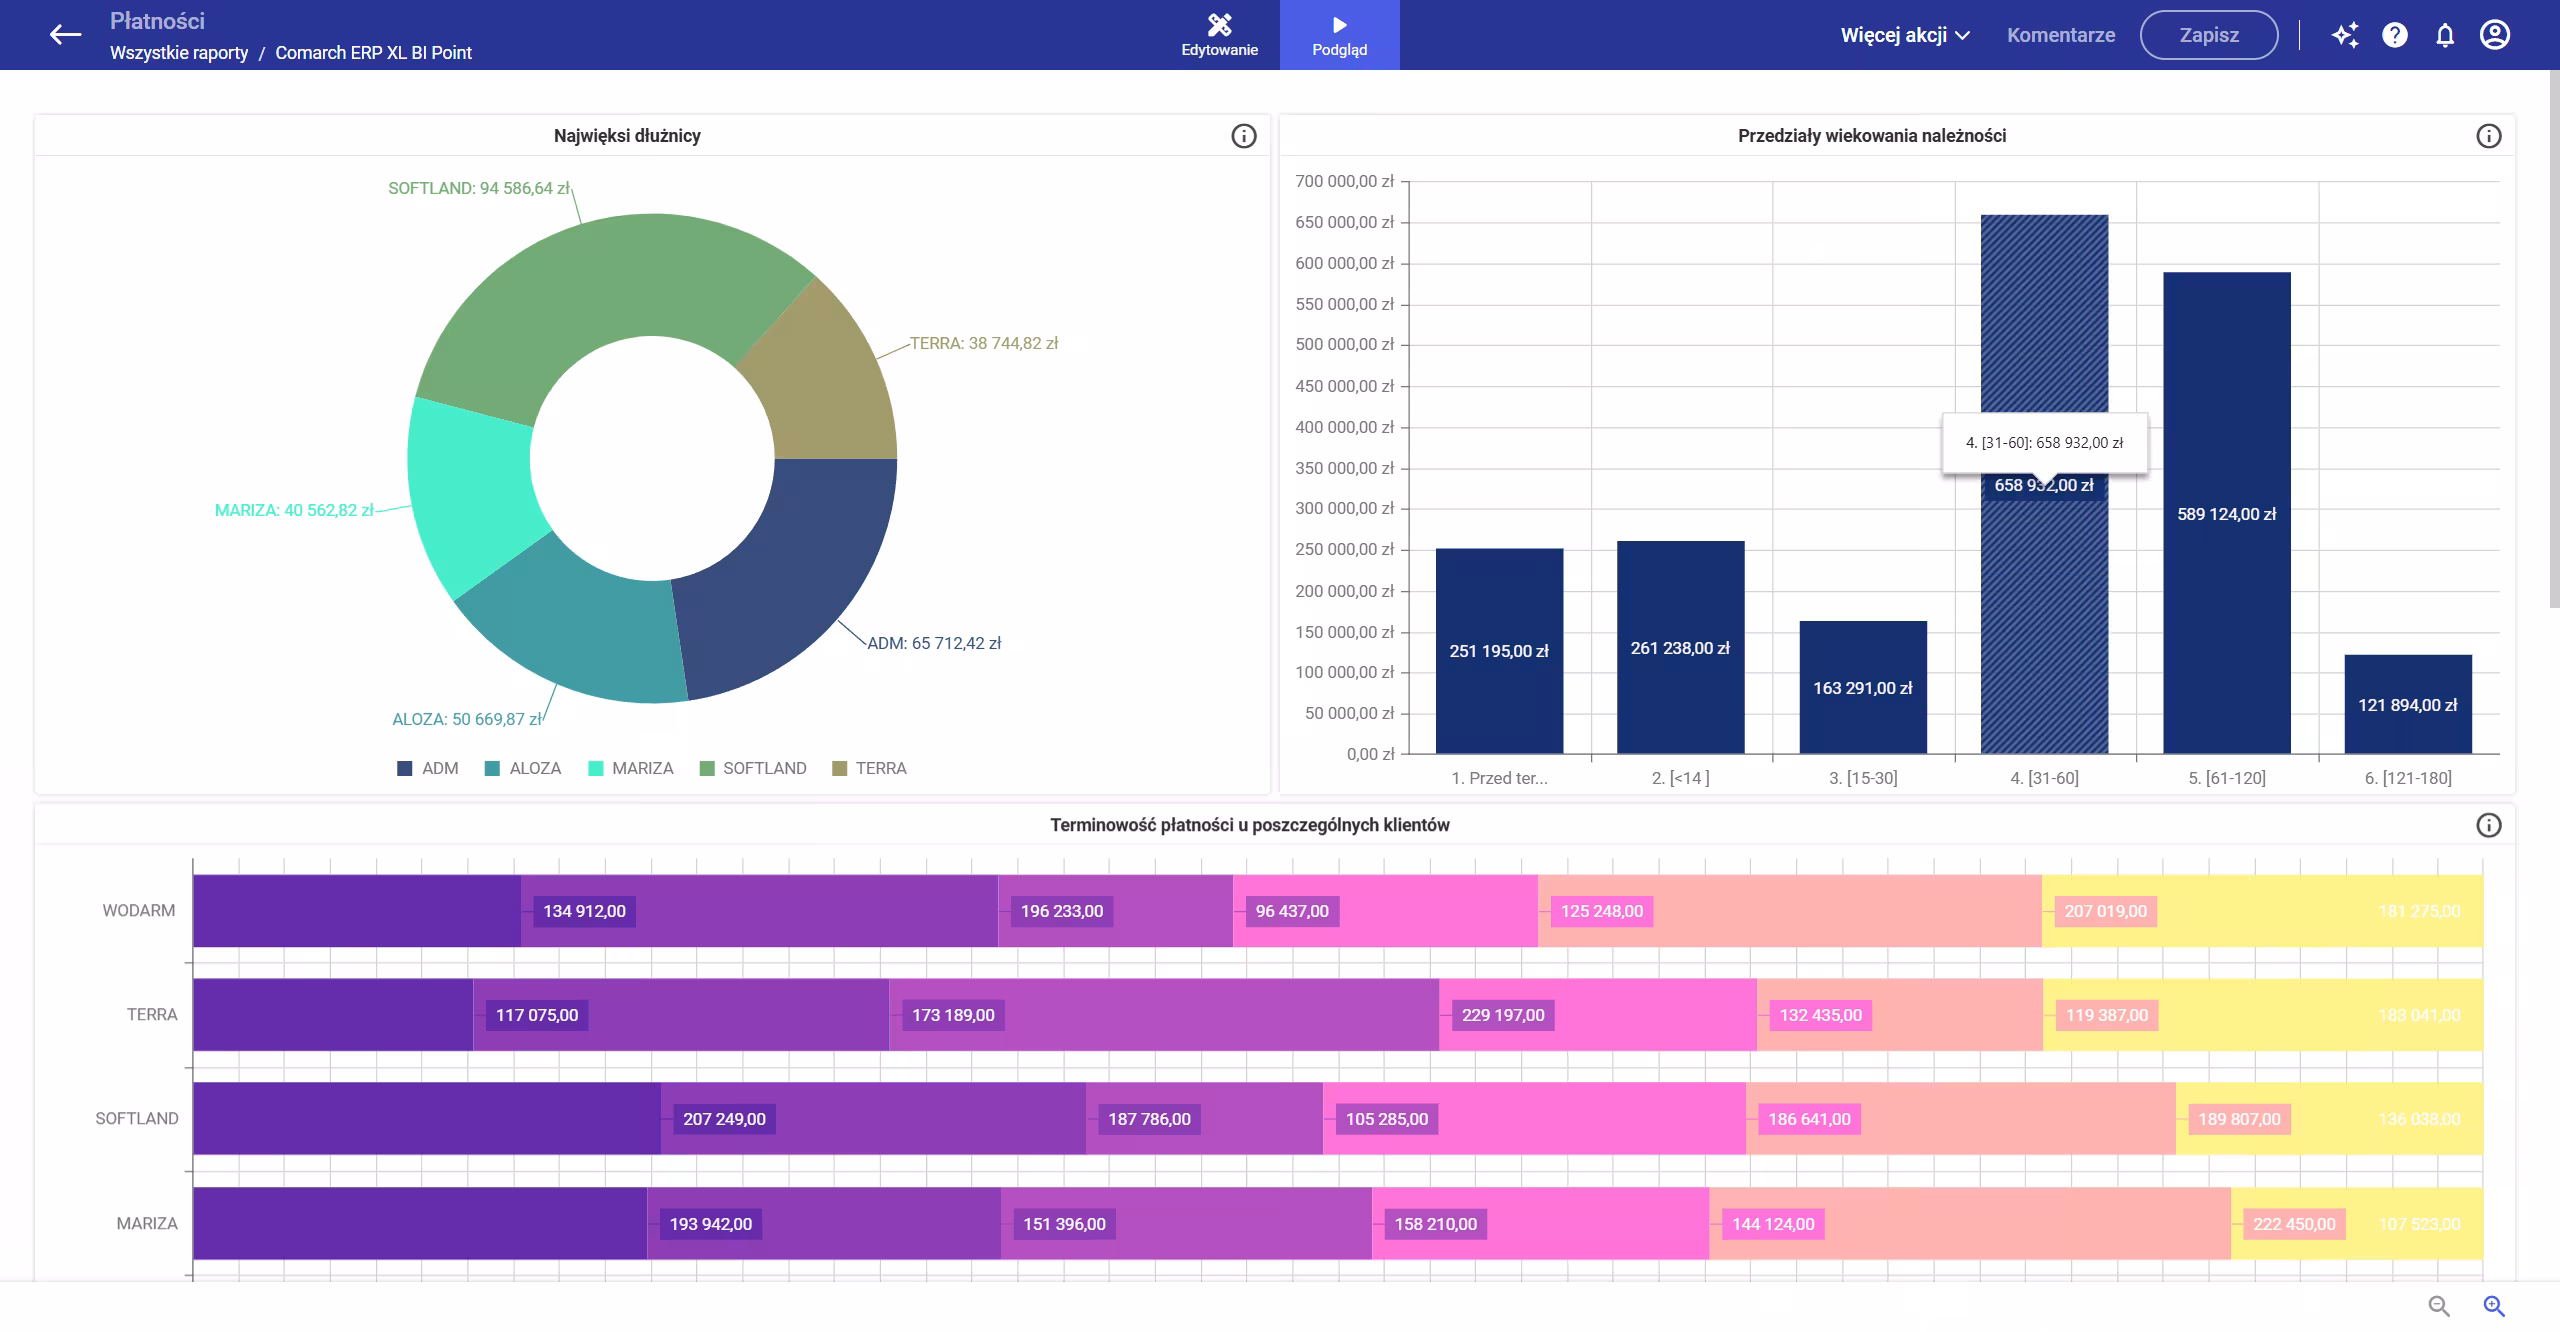The height and width of the screenshot is (1332, 2560).
Task: Open the Wszystkie raporty breadcrumb link
Action: (x=179, y=53)
